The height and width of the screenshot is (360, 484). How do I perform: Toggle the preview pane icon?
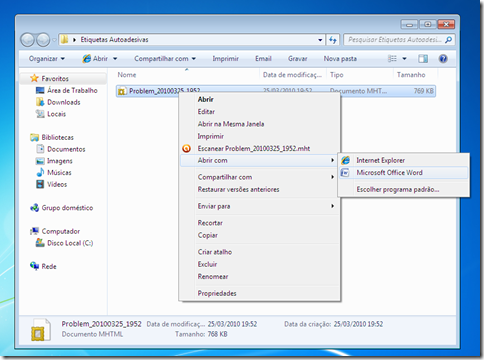coord(423,59)
